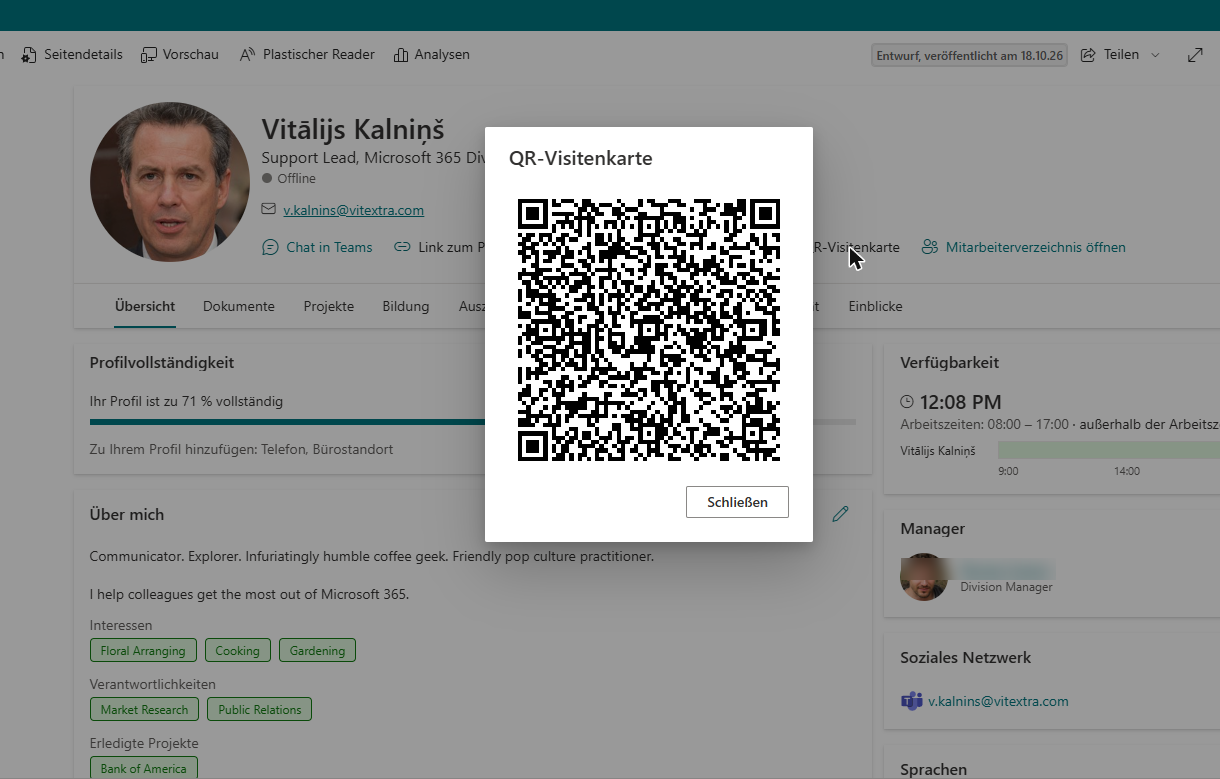Image resolution: width=1220 pixels, height=779 pixels.
Task: Start Chat in Teams
Action: tap(317, 247)
